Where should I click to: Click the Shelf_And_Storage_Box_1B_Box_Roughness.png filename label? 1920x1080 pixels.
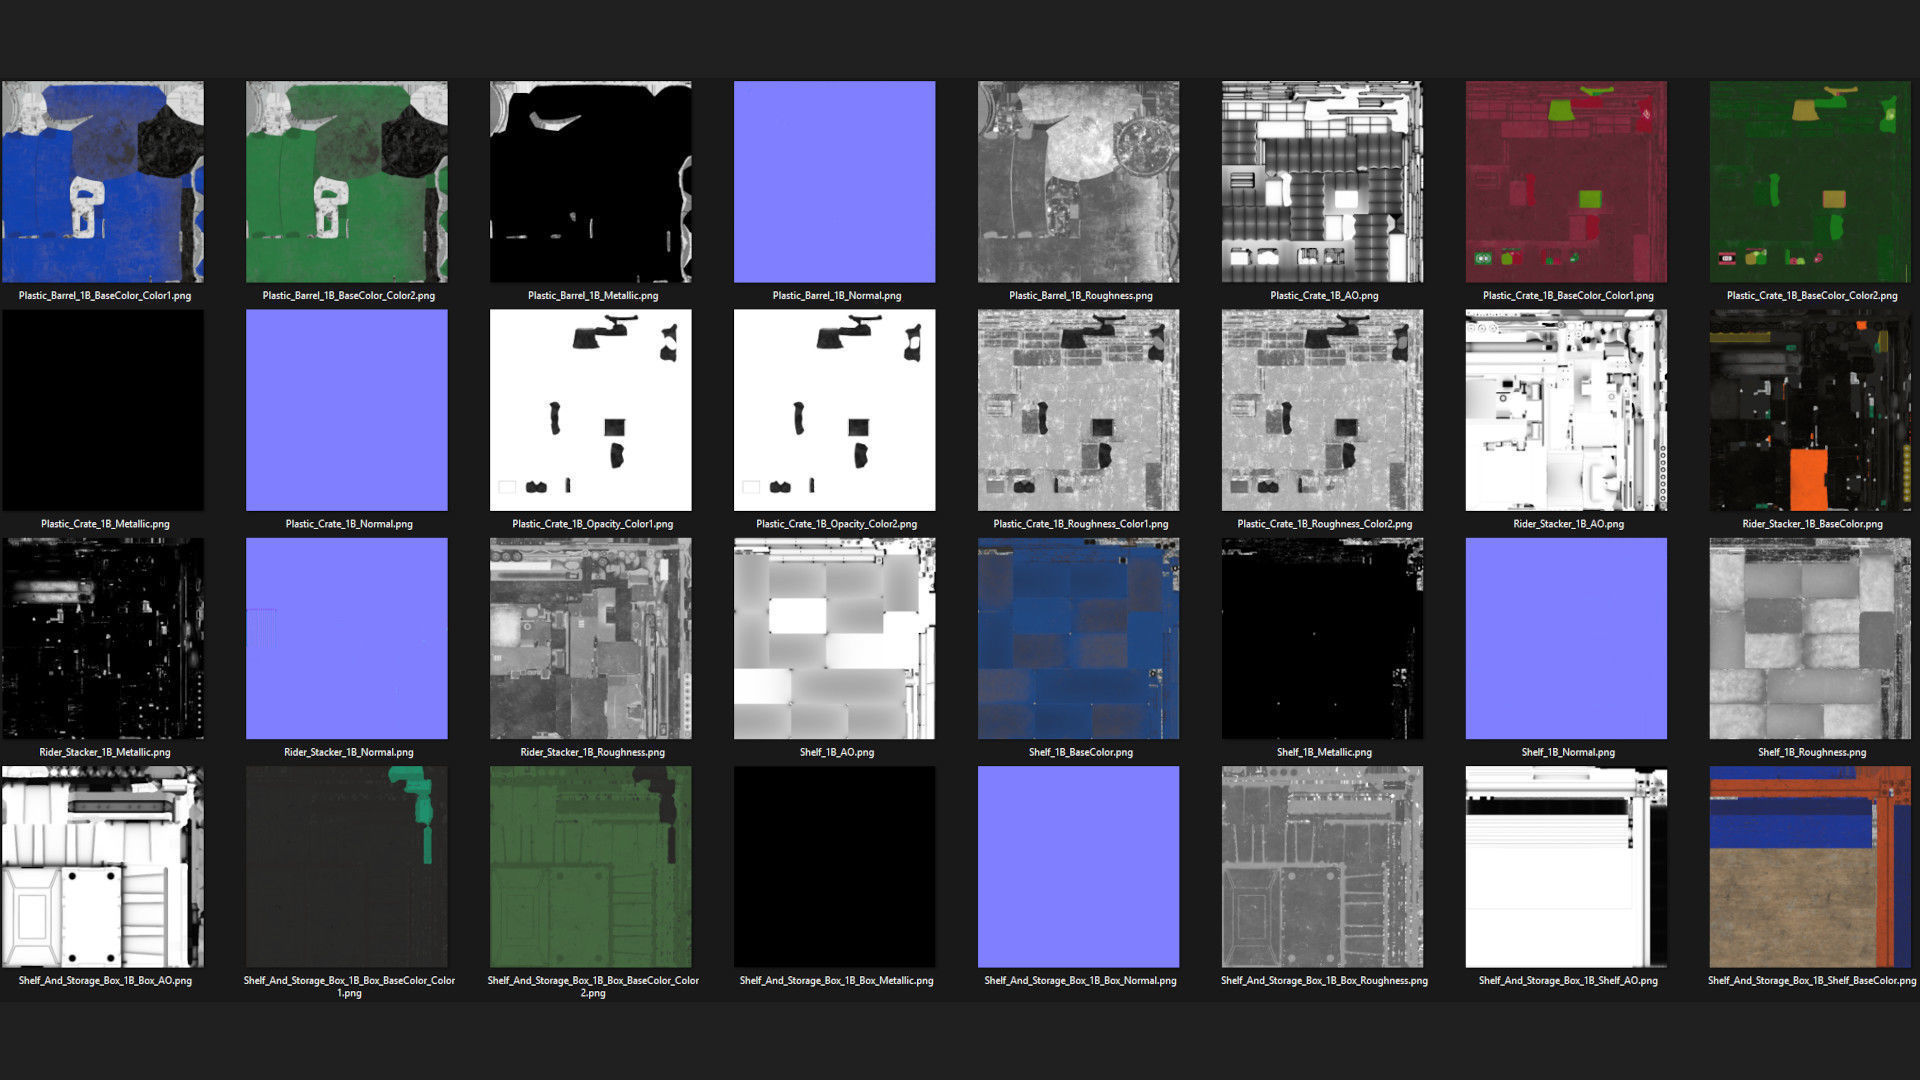1324,981
